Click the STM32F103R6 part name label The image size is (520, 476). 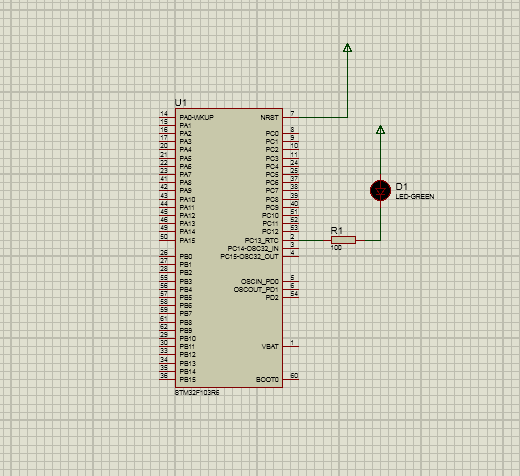[x=197, y=393]
